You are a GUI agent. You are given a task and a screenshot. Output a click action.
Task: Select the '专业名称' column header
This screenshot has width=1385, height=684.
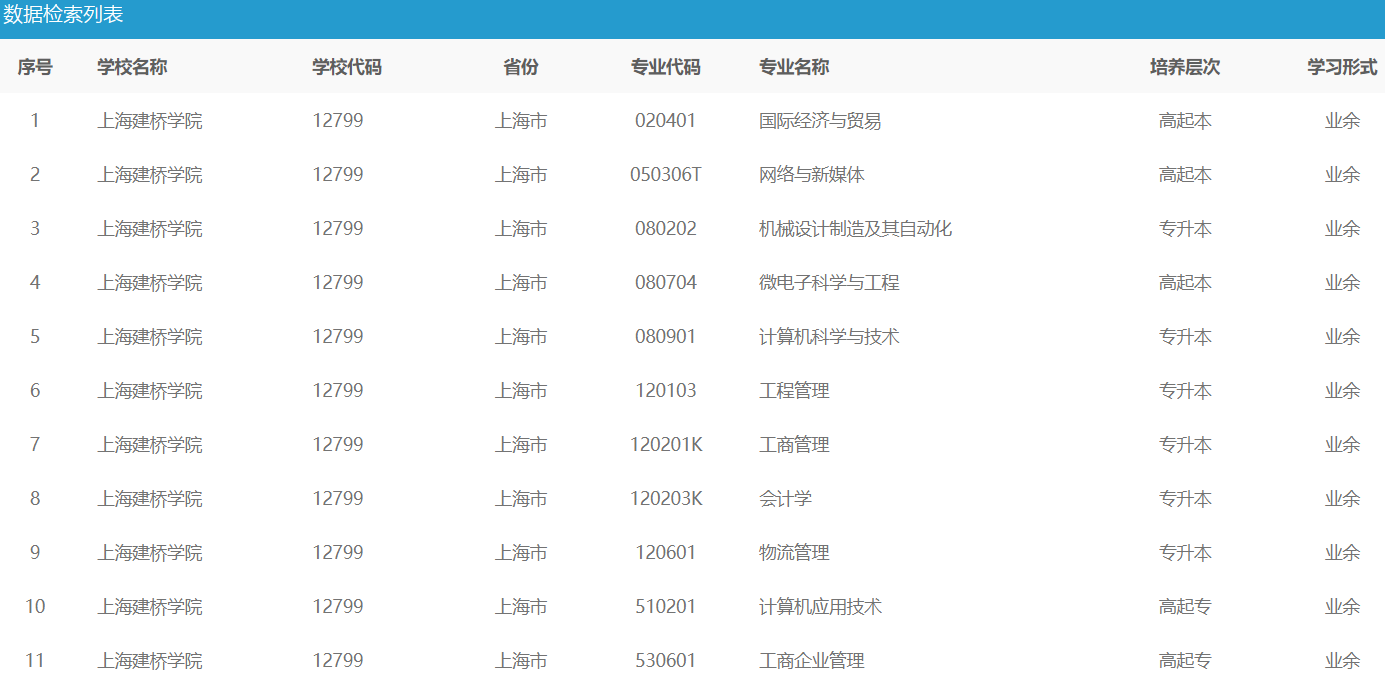(x=794, y=67)
